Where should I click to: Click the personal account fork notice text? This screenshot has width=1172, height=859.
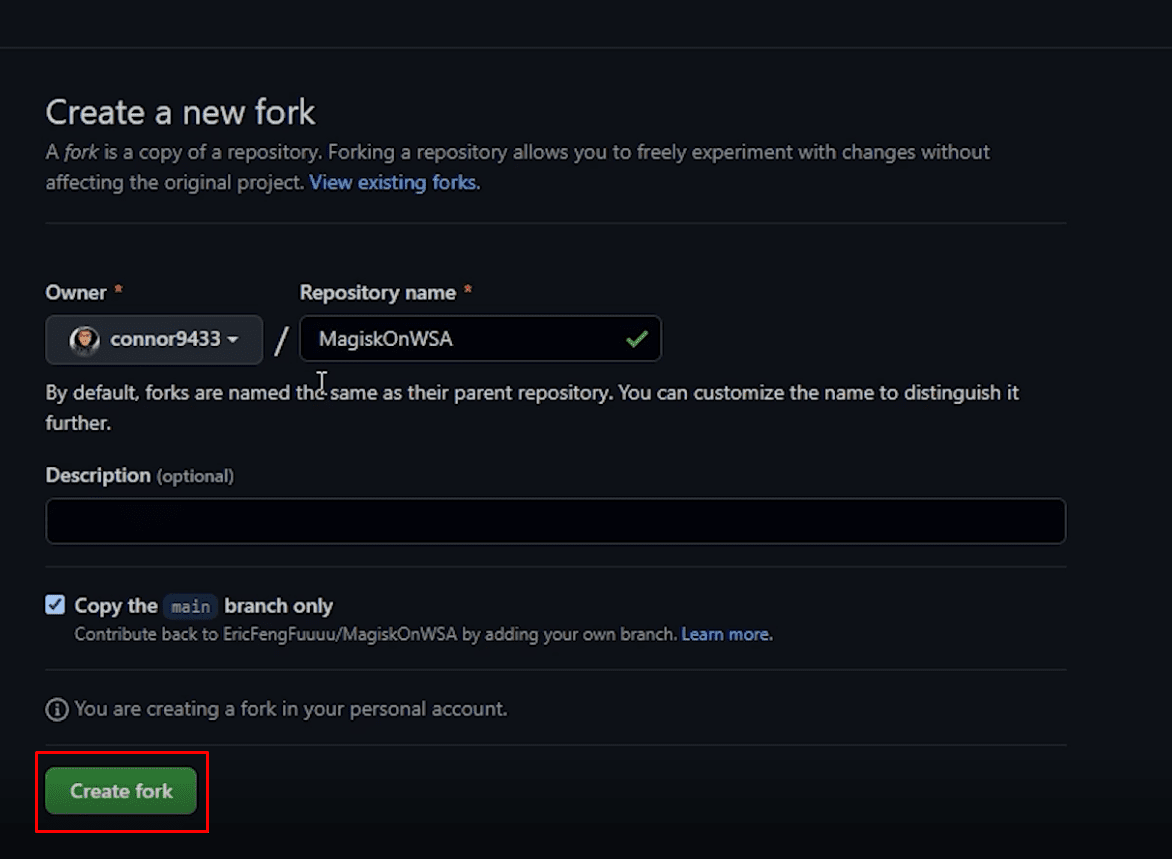290,709
